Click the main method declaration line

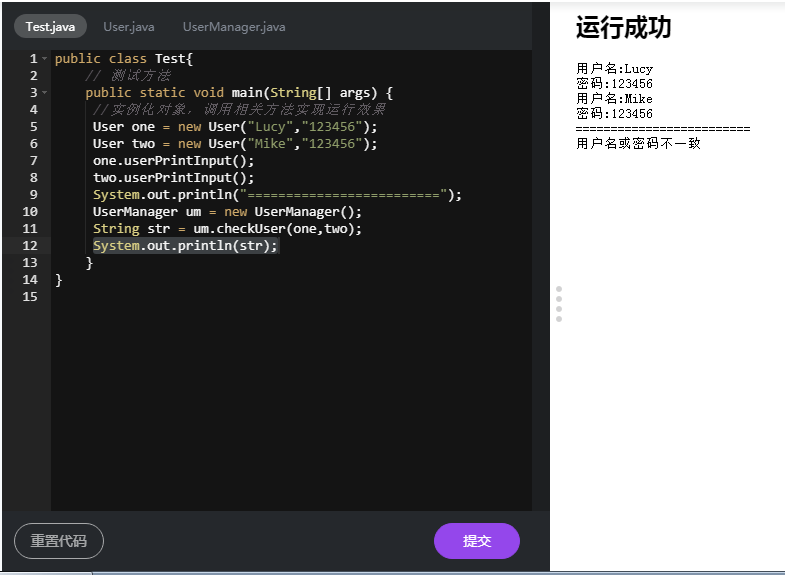[239, 93]
